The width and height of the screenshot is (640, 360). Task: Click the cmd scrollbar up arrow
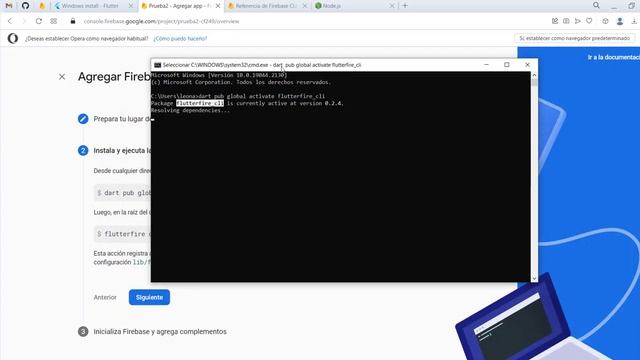point(534,76)
